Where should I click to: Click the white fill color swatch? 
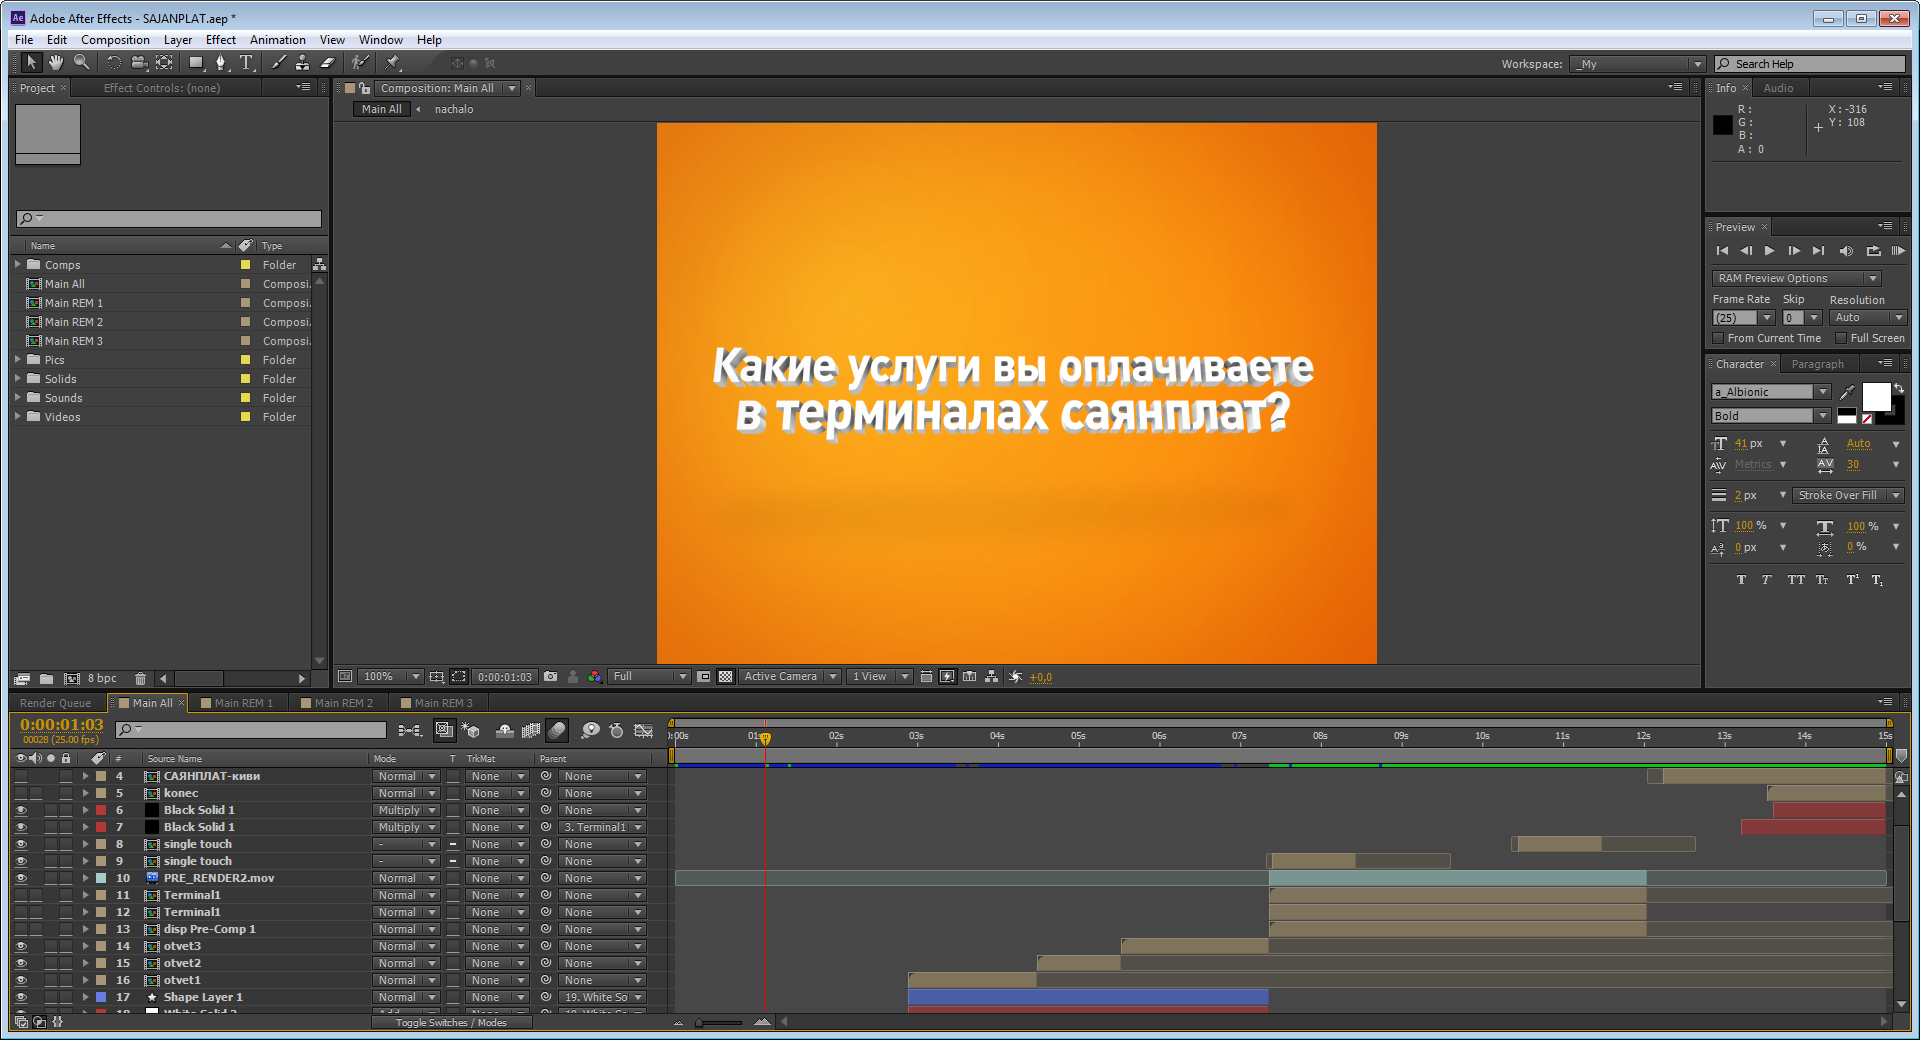[1875, 396]
